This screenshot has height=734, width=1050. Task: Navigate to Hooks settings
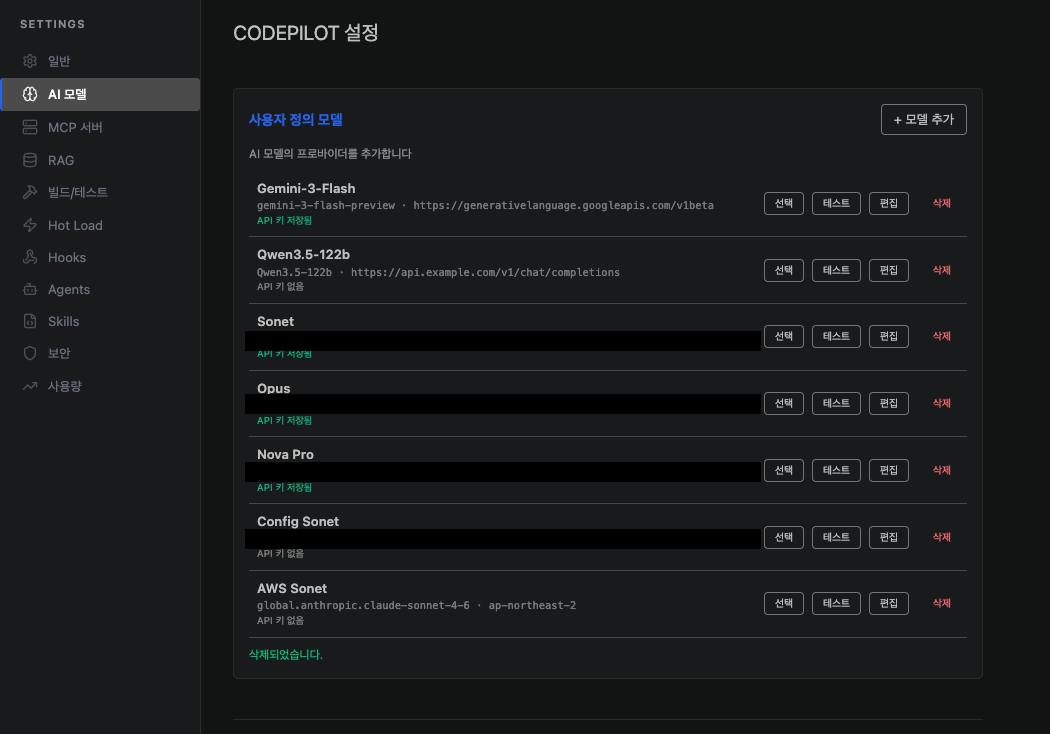[x=100, y=257]
